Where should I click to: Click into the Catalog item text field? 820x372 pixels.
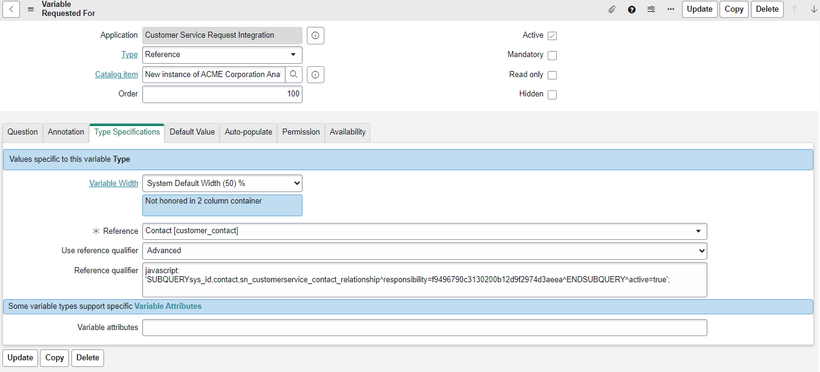point(214,74)
